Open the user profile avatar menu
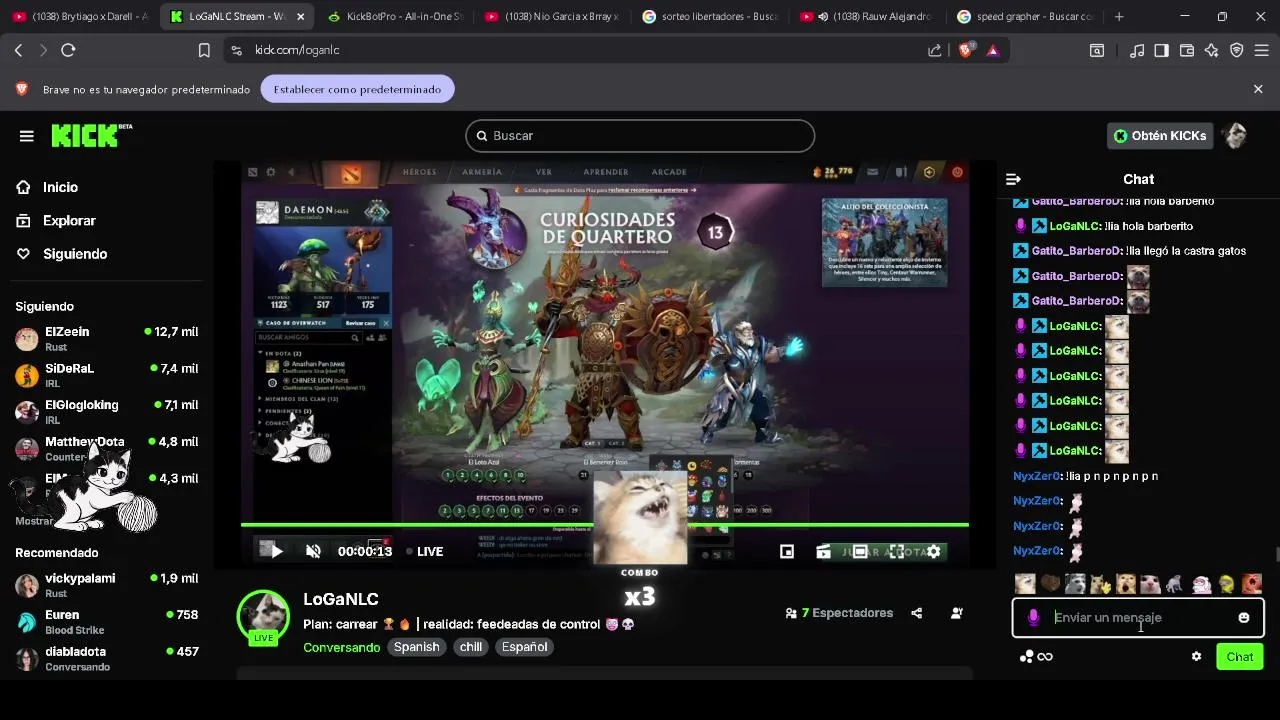The height and width of the screenshot is (720, 1280). 1235,136
